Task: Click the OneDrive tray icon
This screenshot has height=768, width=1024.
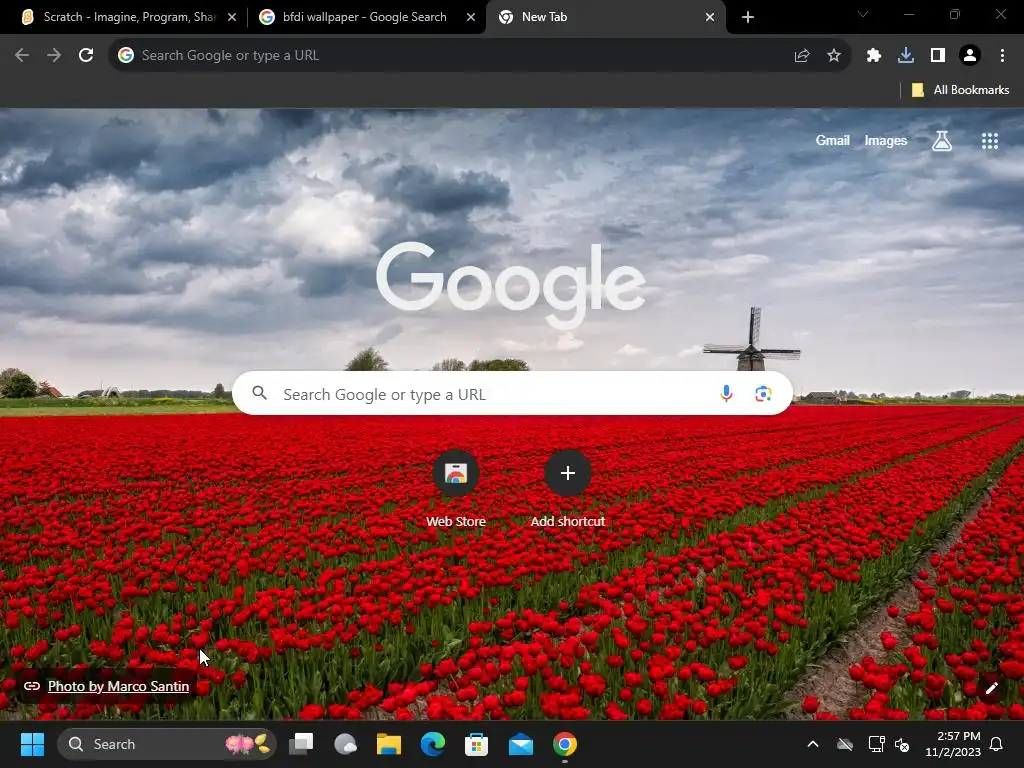Action: click(x=845, y=744)
